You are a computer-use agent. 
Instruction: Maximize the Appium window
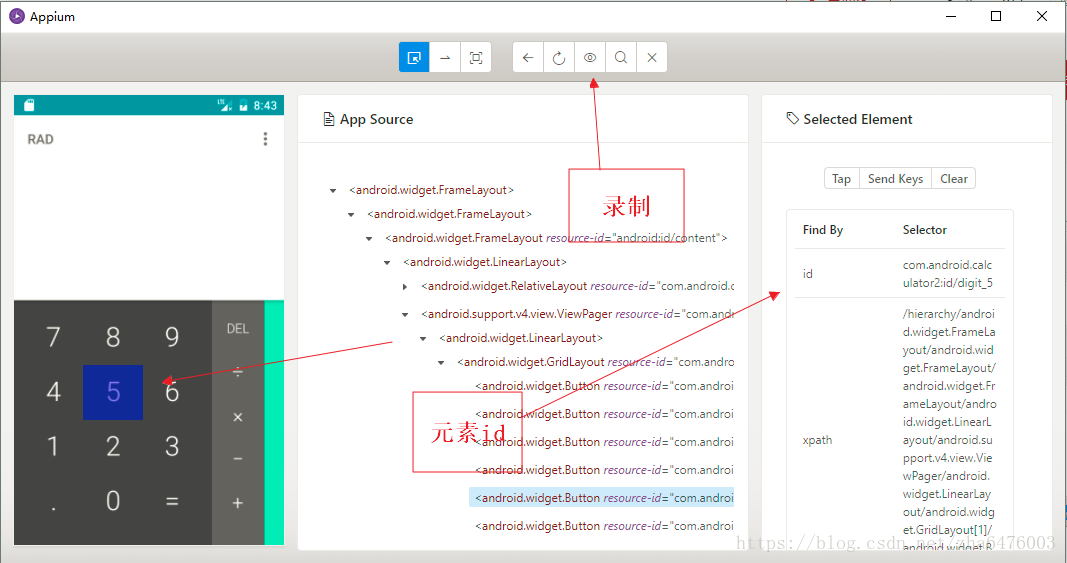[996, 16]
